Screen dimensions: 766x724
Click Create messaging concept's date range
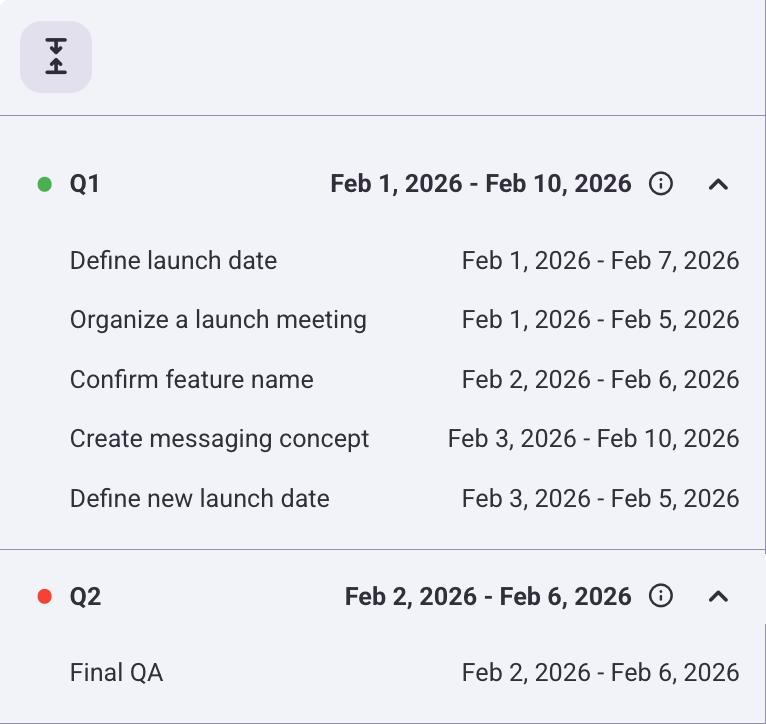click(593, 439)
